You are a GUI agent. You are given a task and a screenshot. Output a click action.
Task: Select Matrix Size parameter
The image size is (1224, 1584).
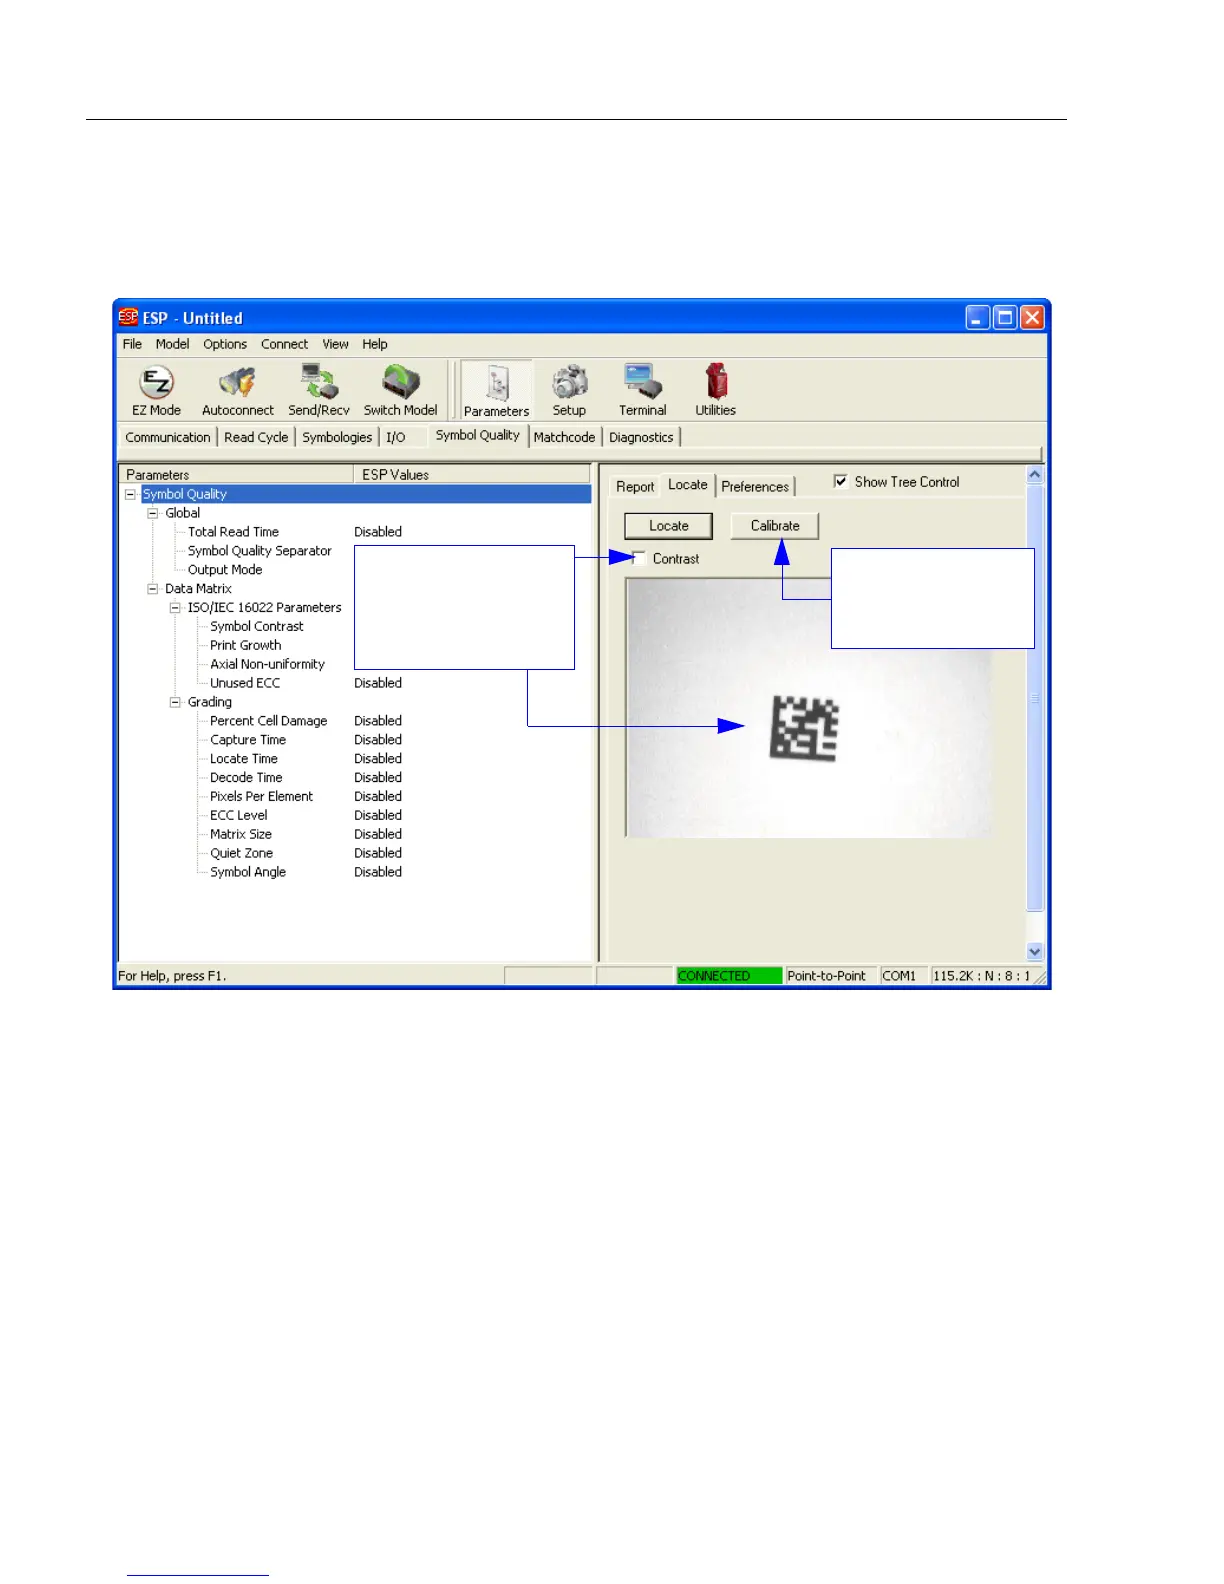[x=241, y=835]
